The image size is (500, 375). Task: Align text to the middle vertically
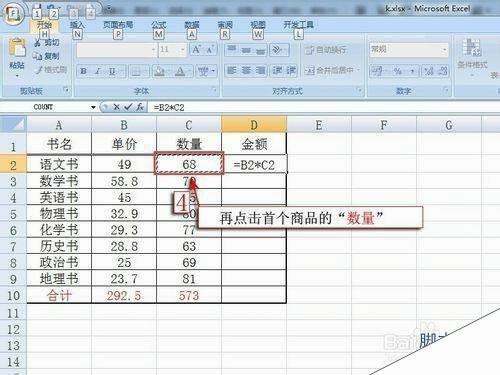(246, 50)
